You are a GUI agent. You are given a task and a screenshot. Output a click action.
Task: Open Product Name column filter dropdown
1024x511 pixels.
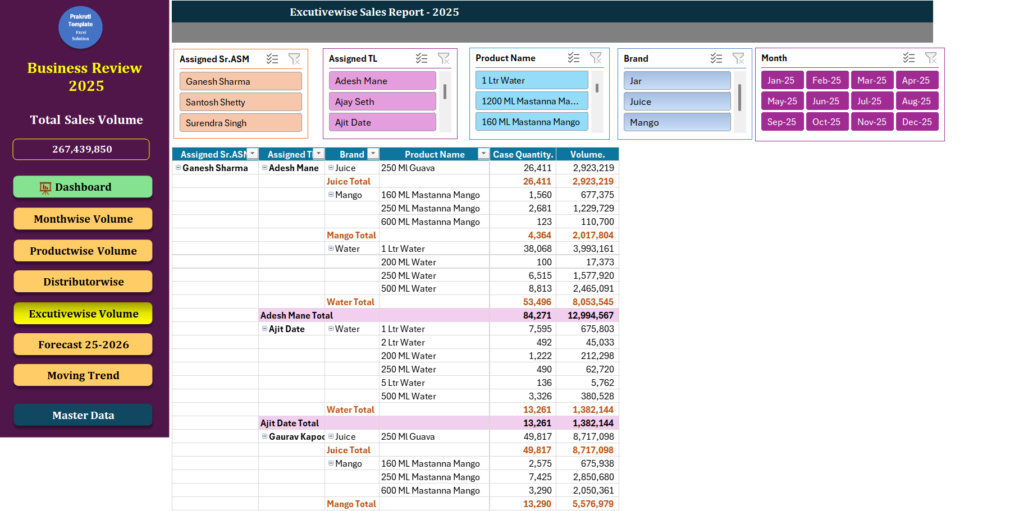pyautogui.click(x=483, y=154)
